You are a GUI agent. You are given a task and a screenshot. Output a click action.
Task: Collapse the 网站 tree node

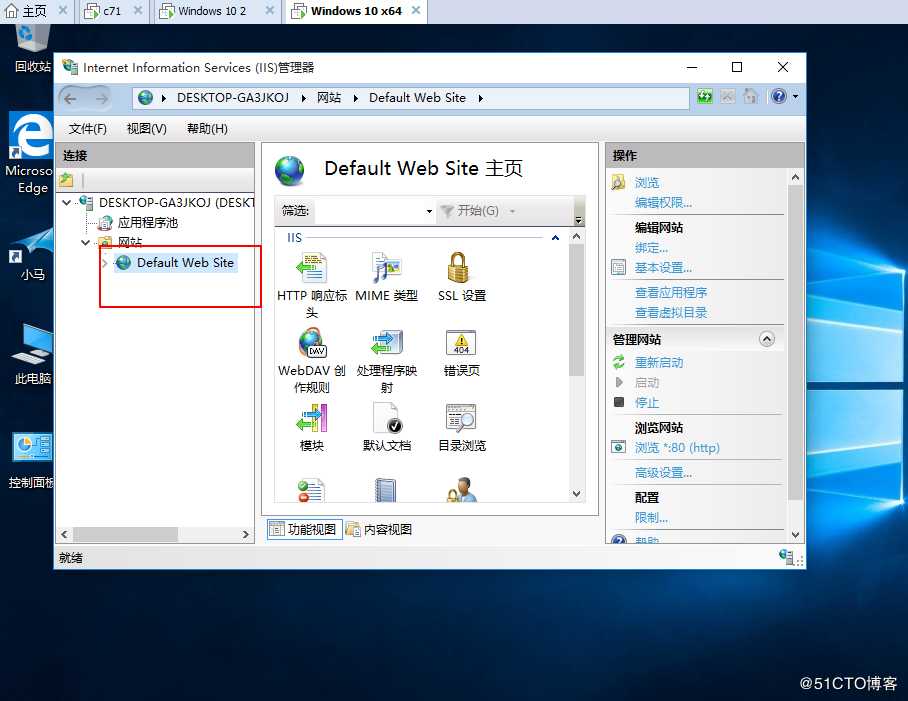tap(85, 242)
